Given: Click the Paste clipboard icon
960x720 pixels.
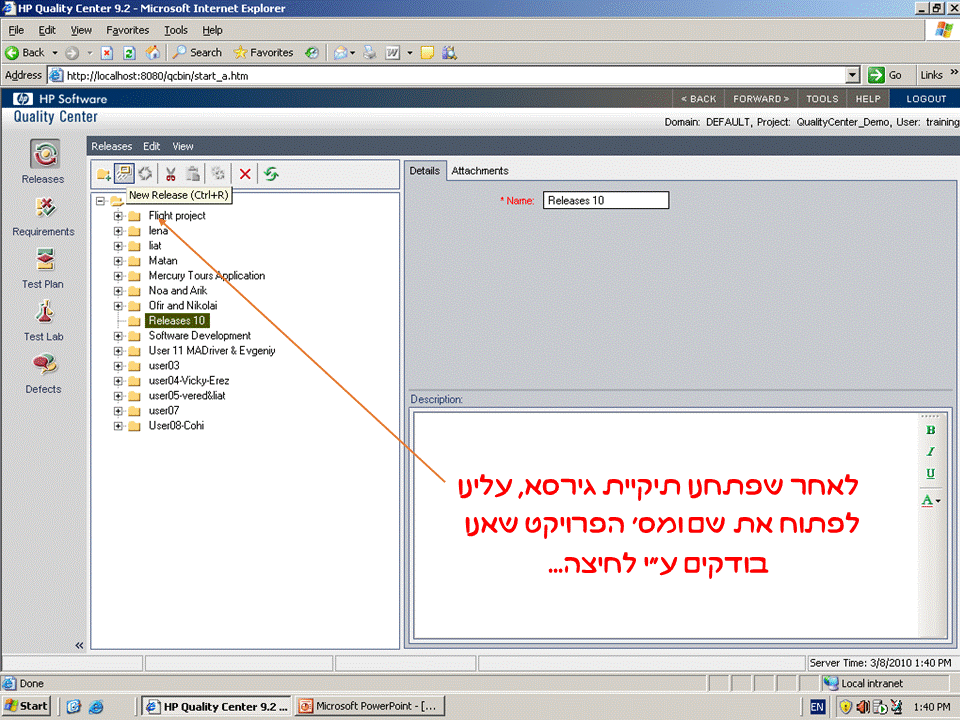Looking at the screenshot, I should coord(193,174).
